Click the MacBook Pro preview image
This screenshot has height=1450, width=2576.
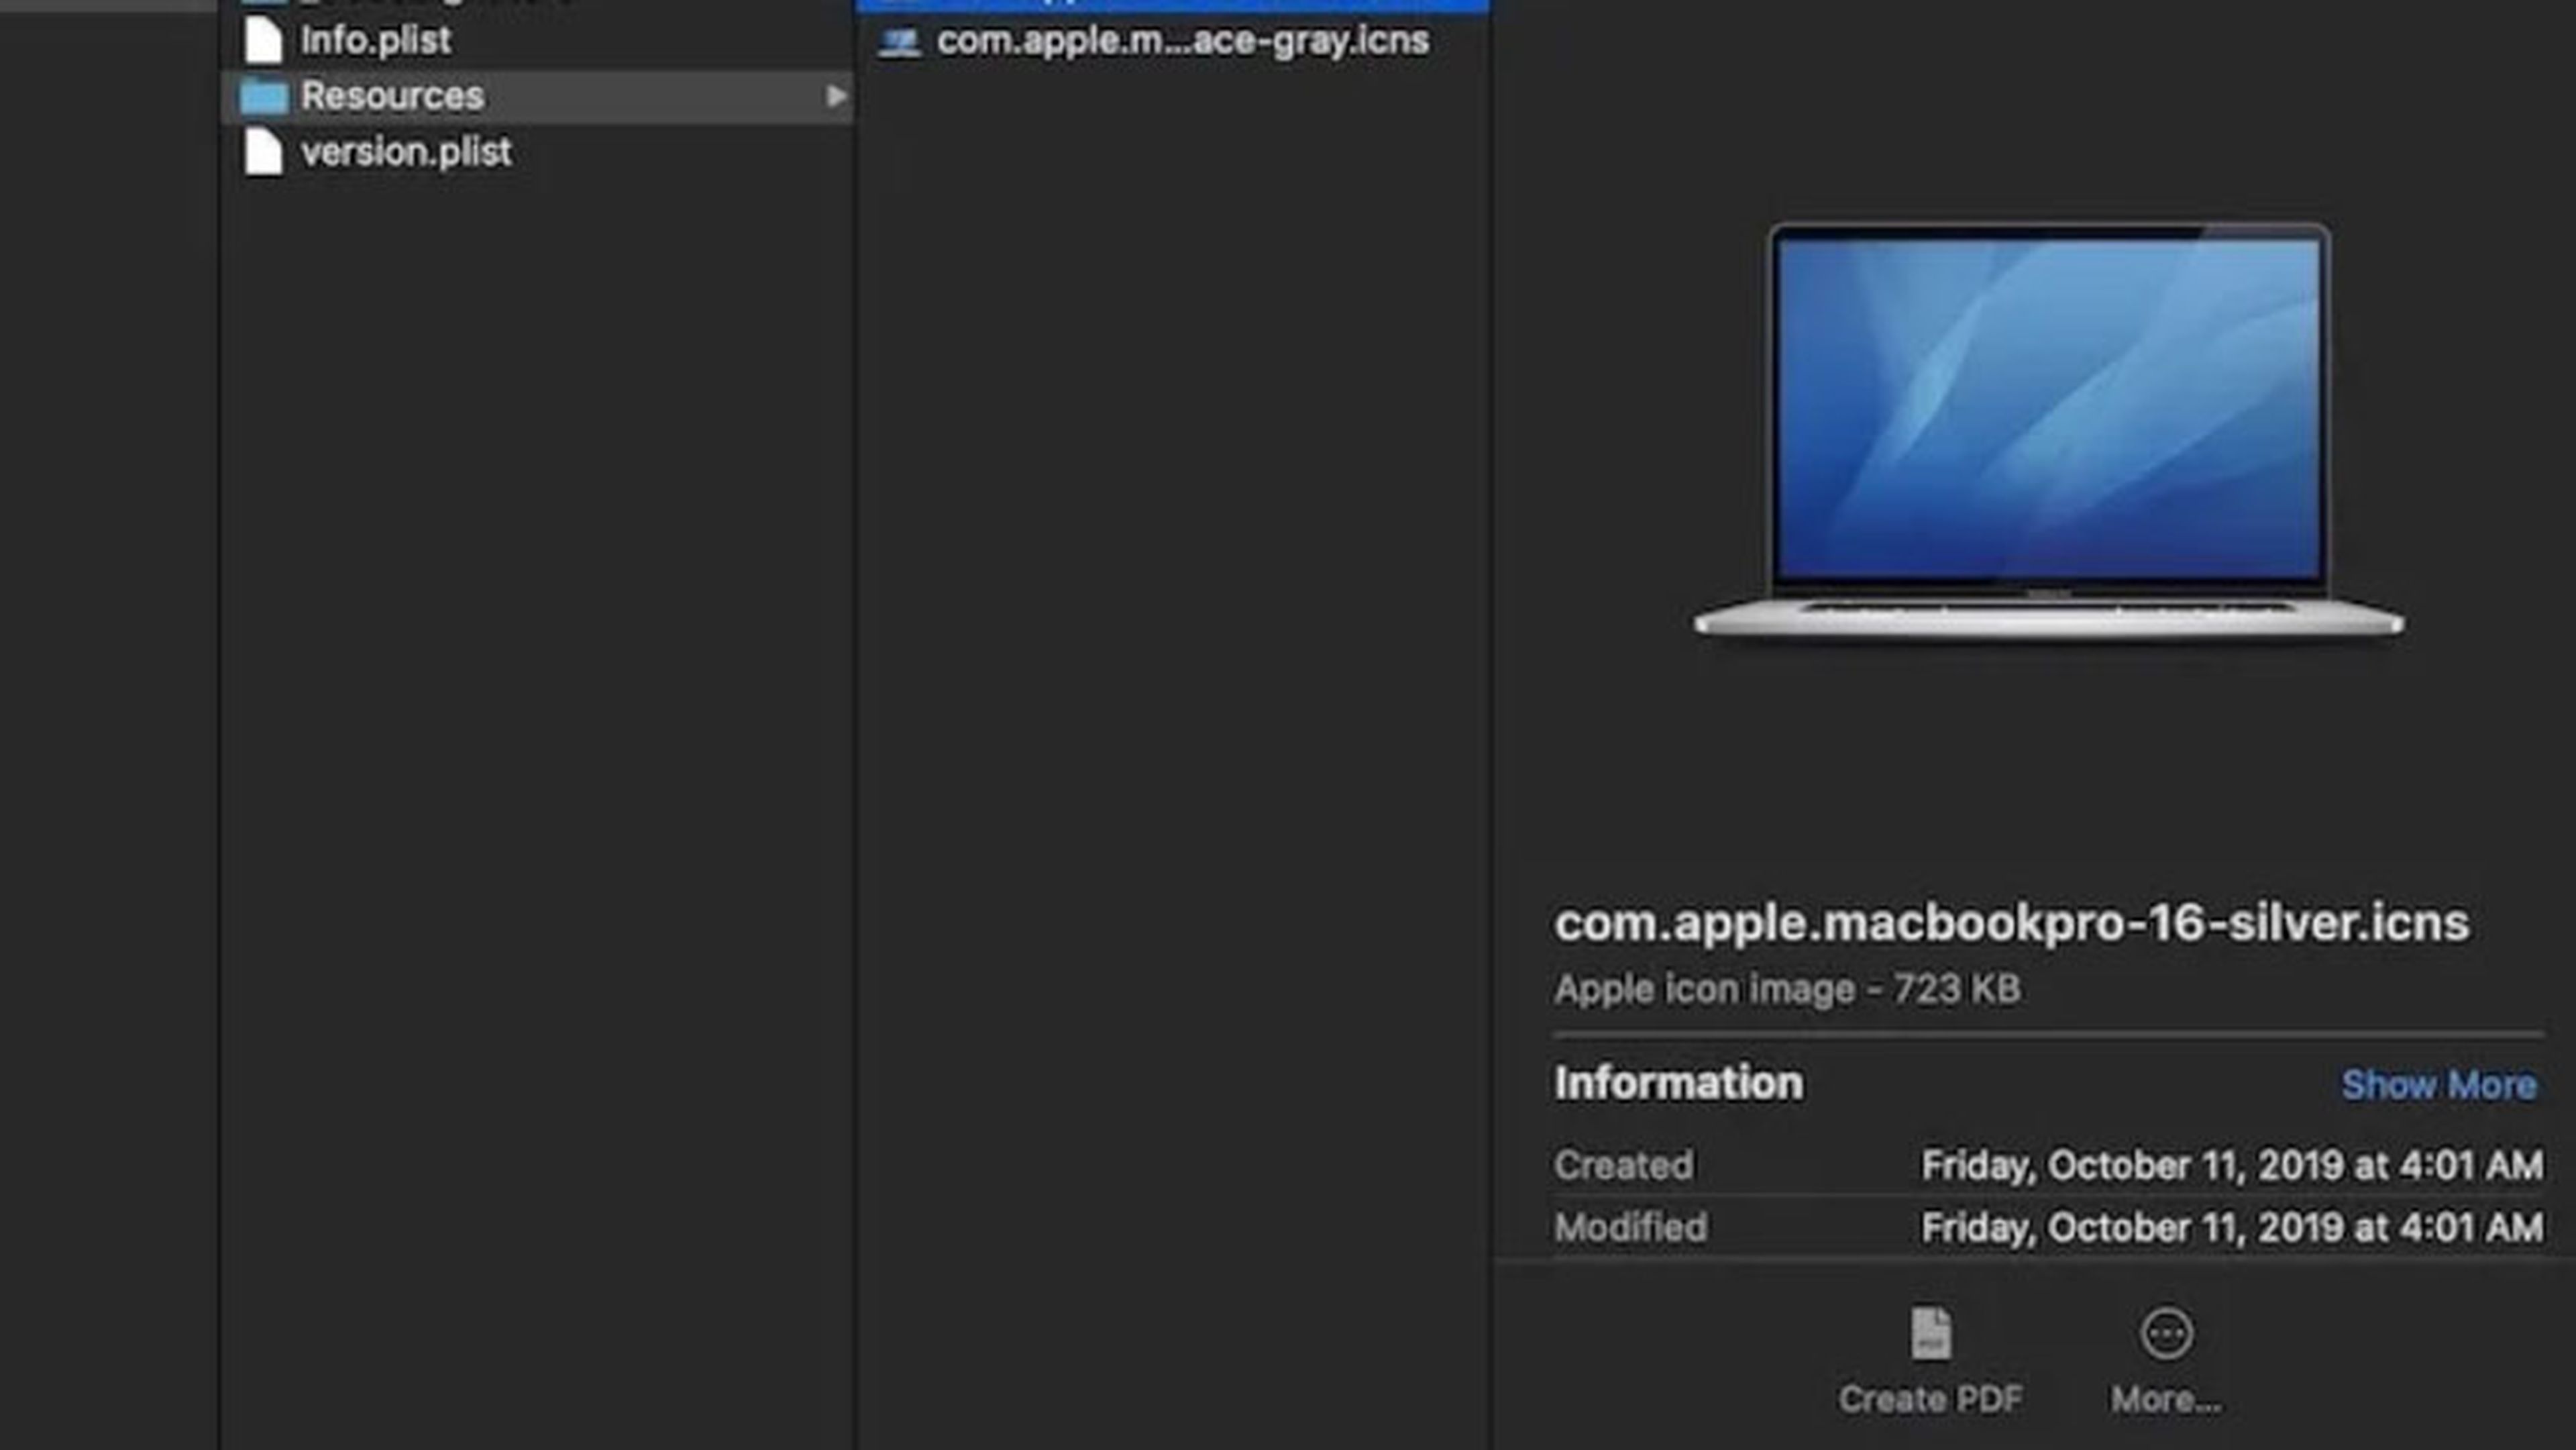coord(2049,431)
